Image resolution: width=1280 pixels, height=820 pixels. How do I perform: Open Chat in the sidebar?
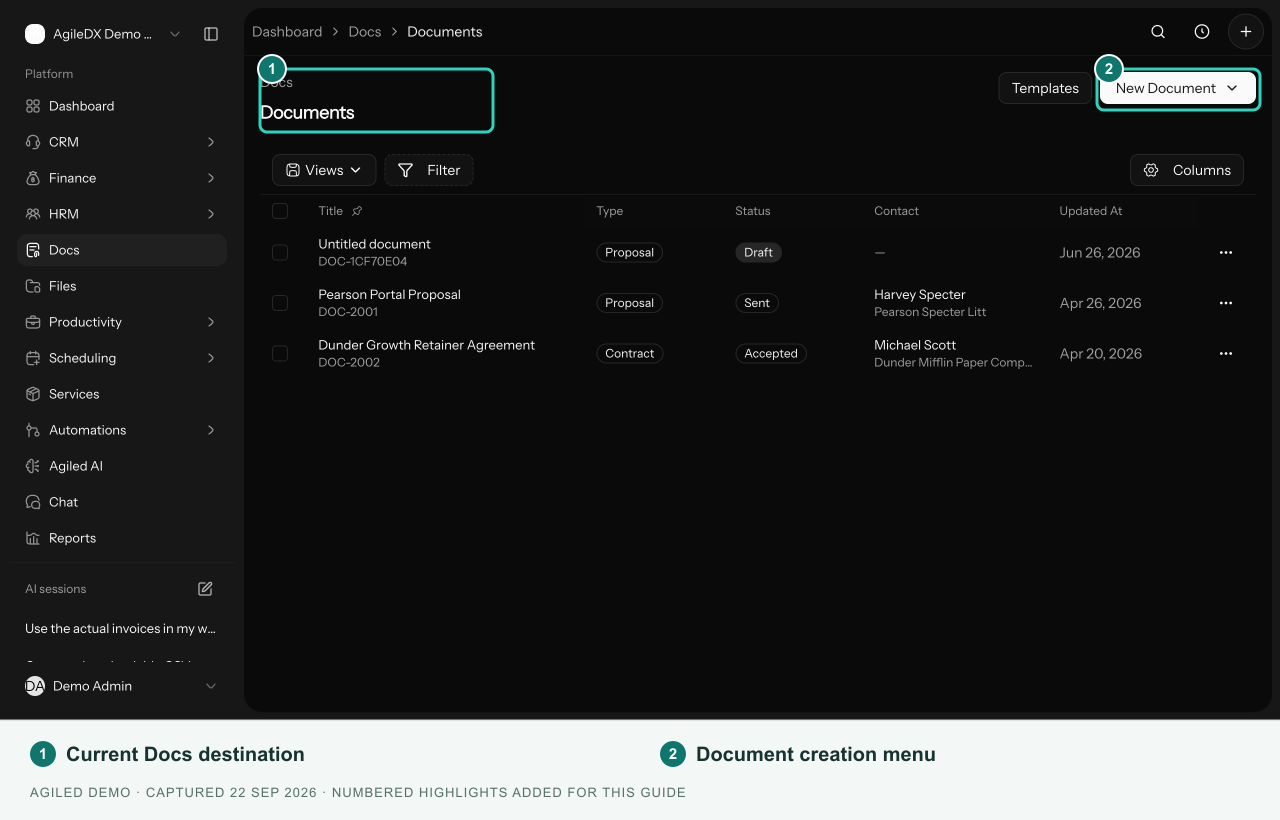tap(122, 502)
